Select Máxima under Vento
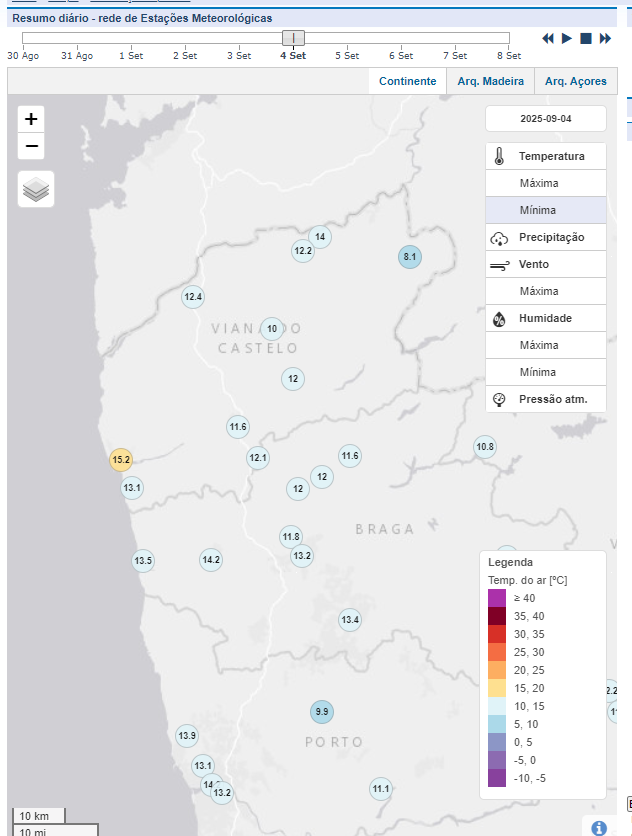Screen dimensions: 632x836 coord(546,291)
